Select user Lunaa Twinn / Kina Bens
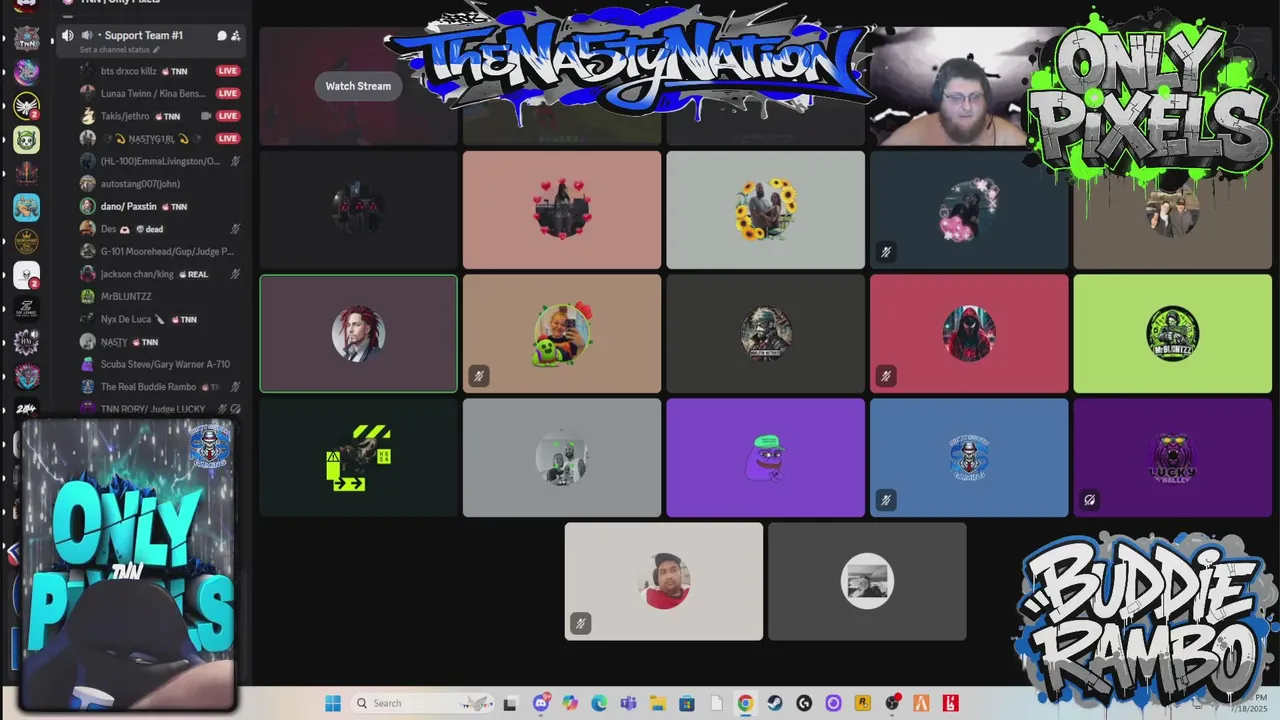This screenshot has height=720, width=1280. pyautogui.click(x=160, y=93)
